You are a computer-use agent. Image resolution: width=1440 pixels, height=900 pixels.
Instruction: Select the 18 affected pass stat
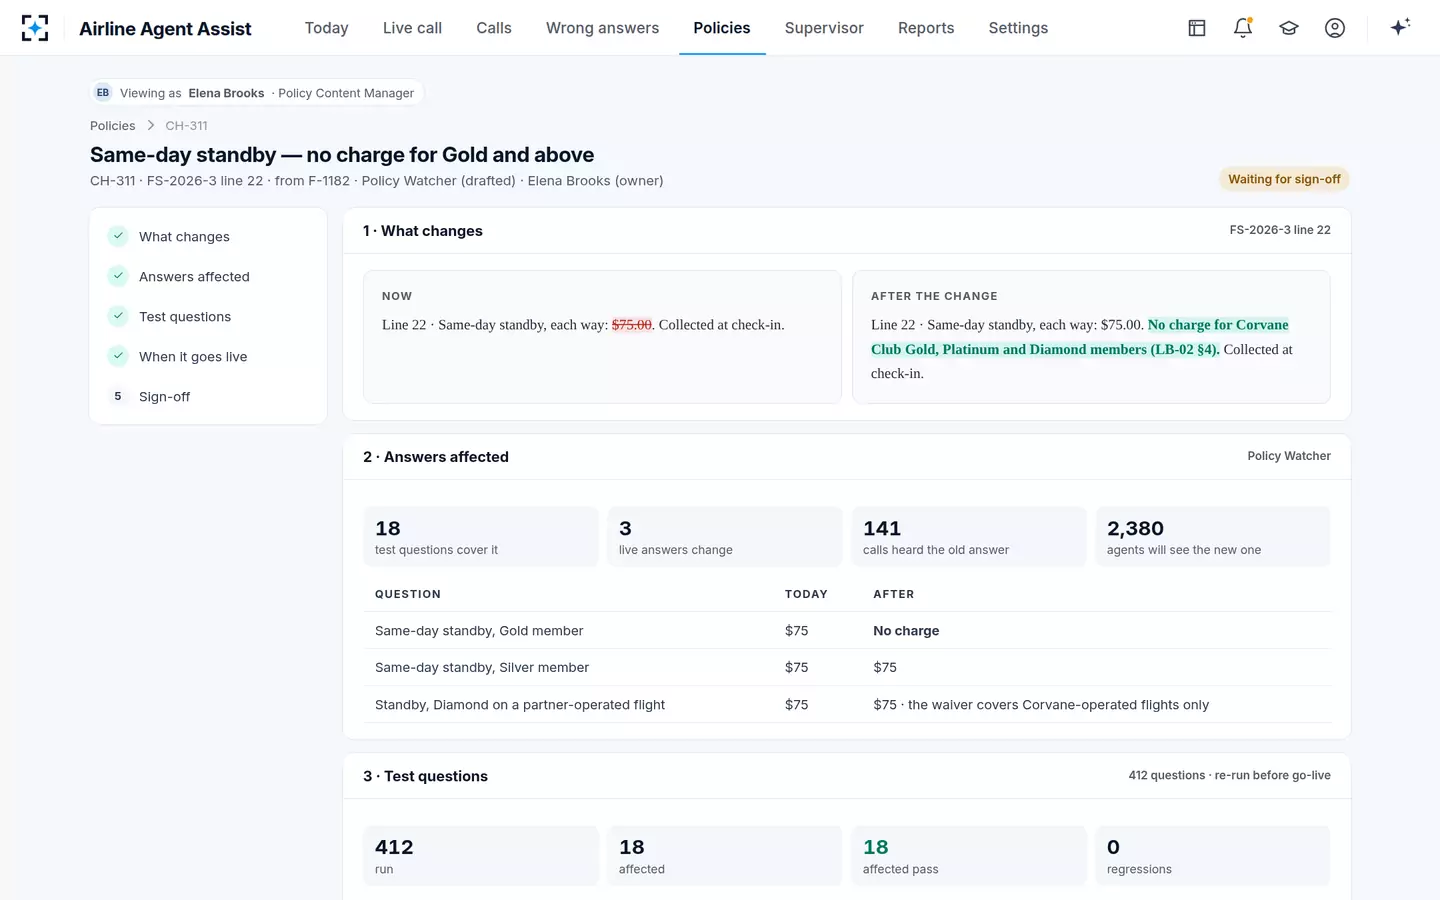tap(969, 856)
